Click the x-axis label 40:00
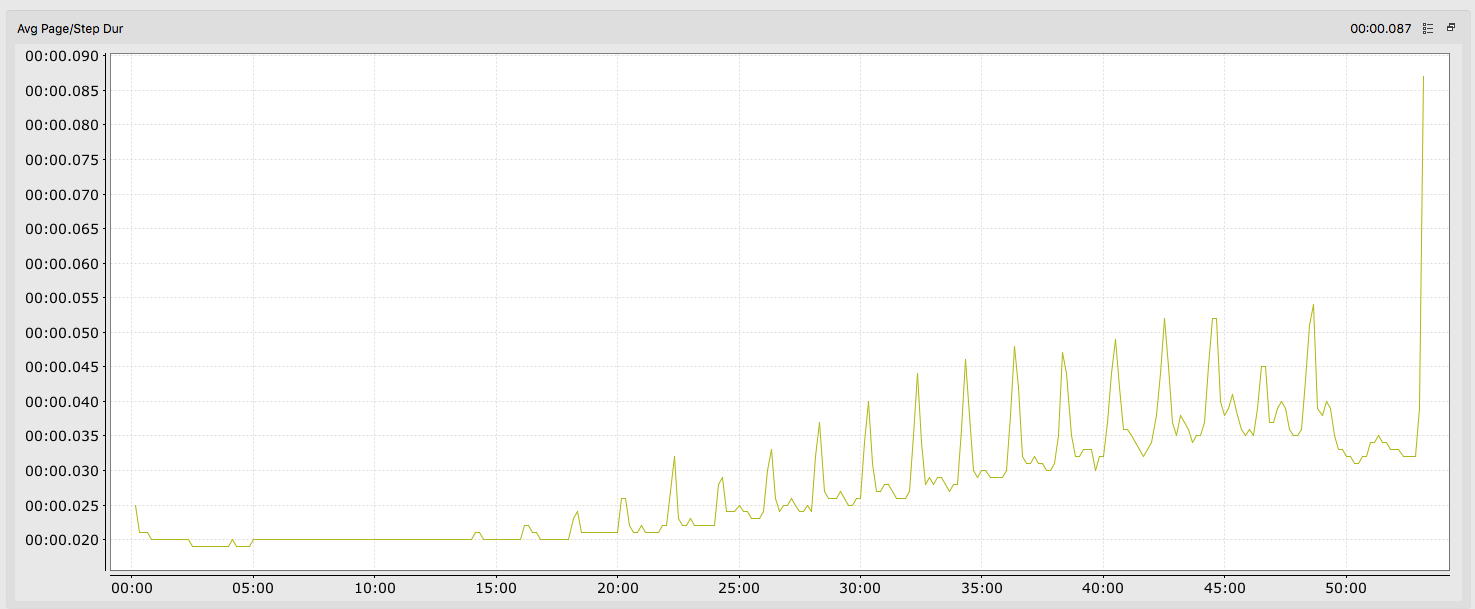 (x=1103, y=588)
